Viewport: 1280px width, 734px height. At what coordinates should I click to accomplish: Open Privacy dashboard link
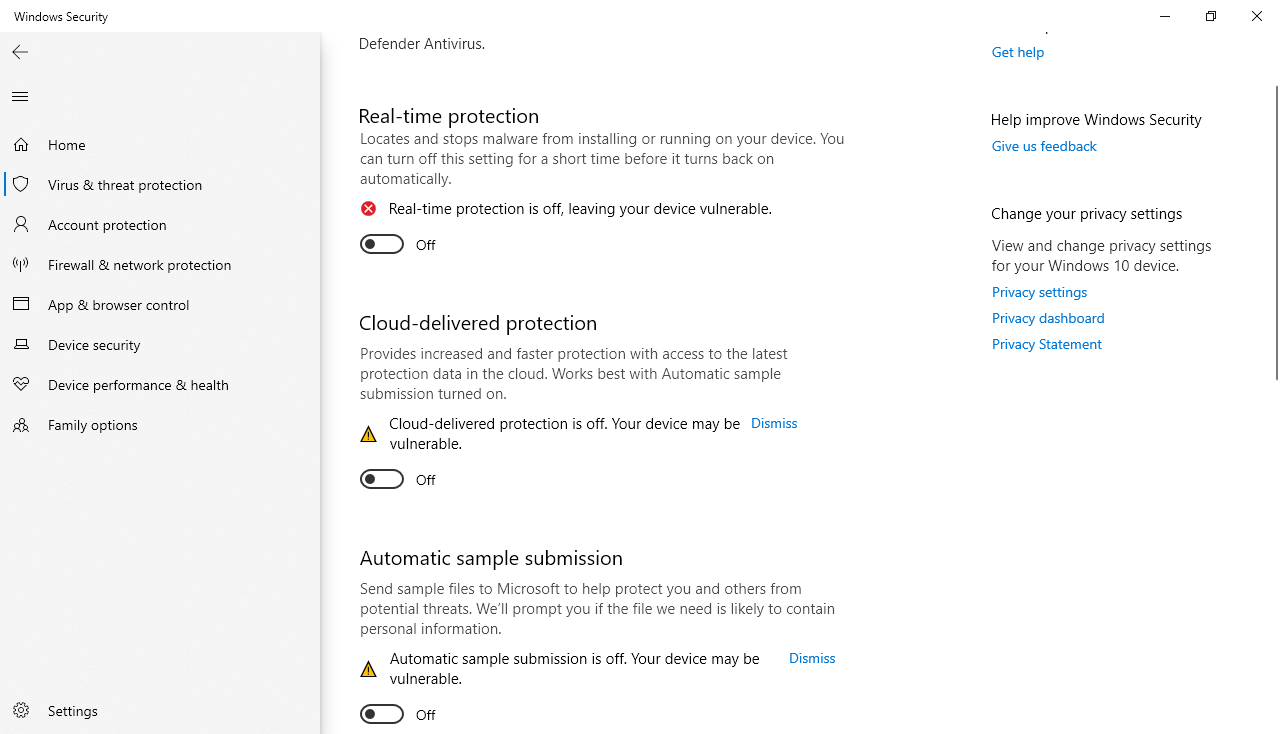(x=1048, y=318)
